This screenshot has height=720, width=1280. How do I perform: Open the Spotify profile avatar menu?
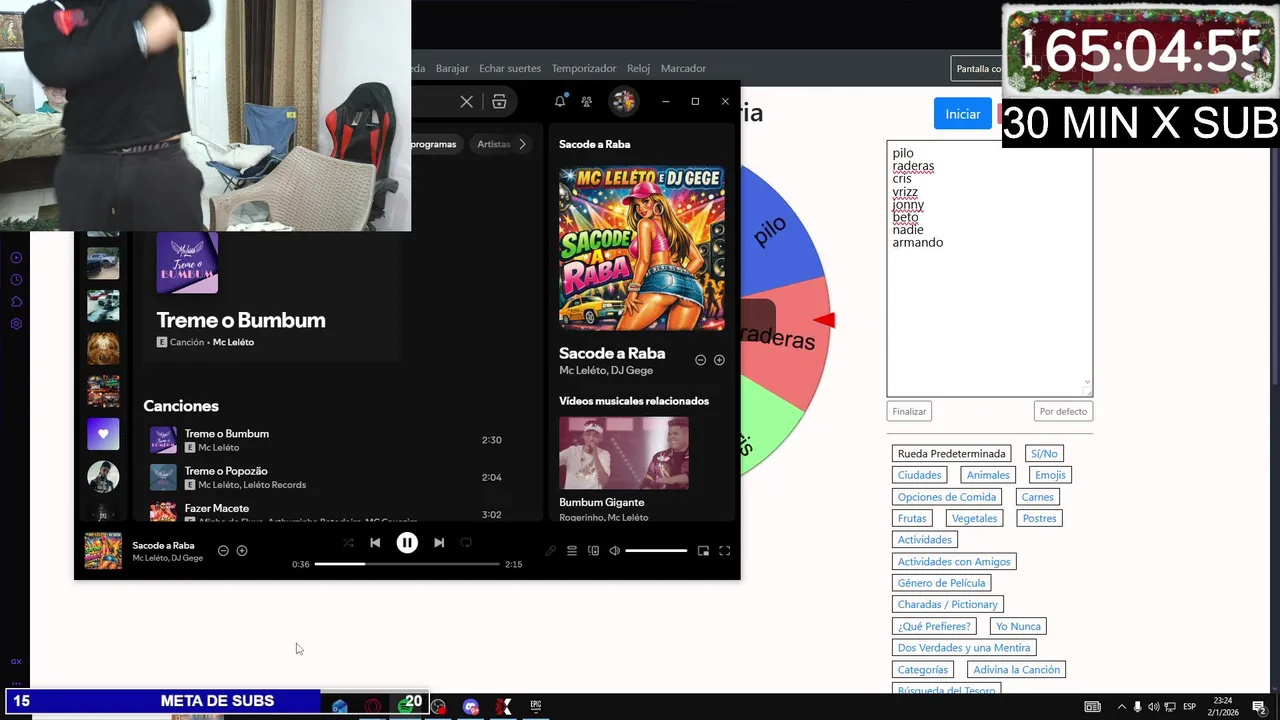623,101
